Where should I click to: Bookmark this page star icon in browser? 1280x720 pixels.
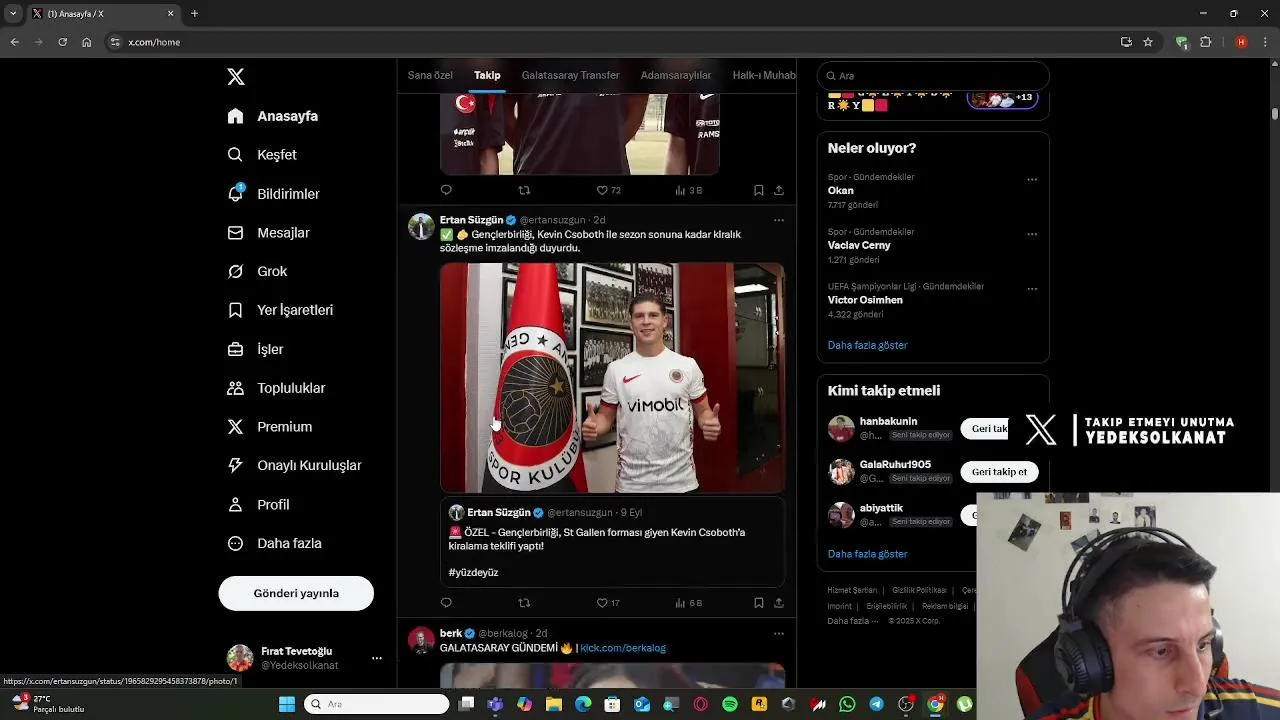(1148, 42)
